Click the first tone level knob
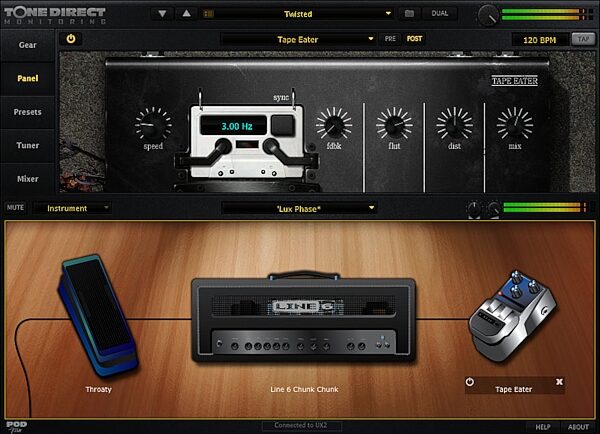Viewport: 600px width, 434px height. (474, 209)
